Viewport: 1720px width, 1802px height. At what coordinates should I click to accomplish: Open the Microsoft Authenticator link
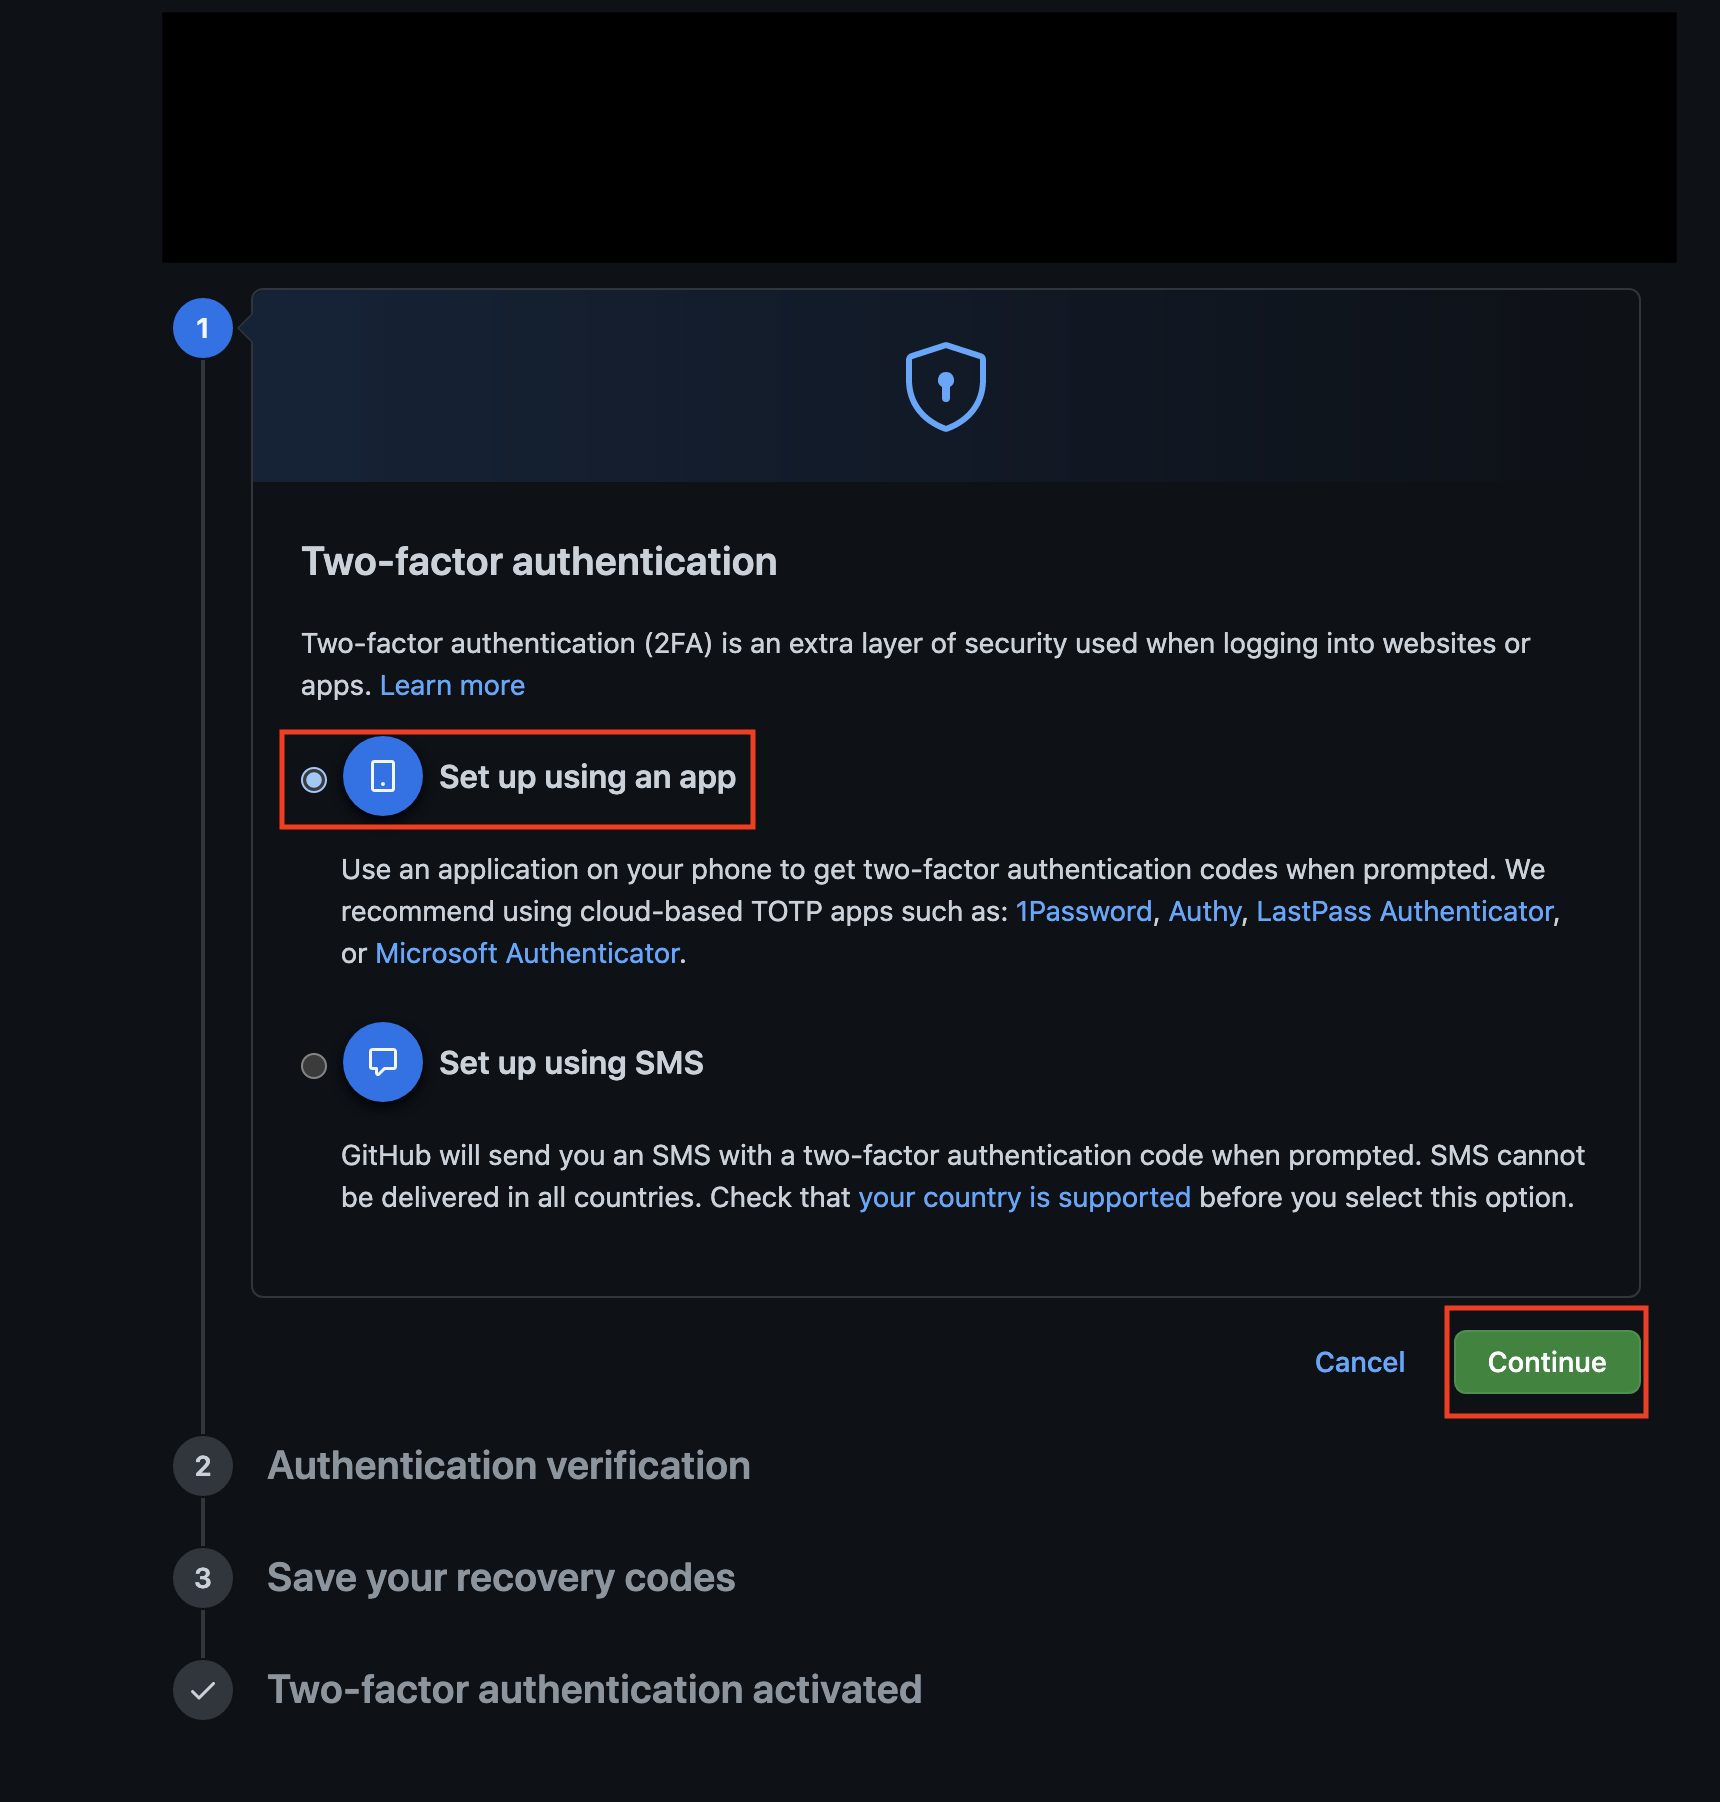click(x=528, y=953)
